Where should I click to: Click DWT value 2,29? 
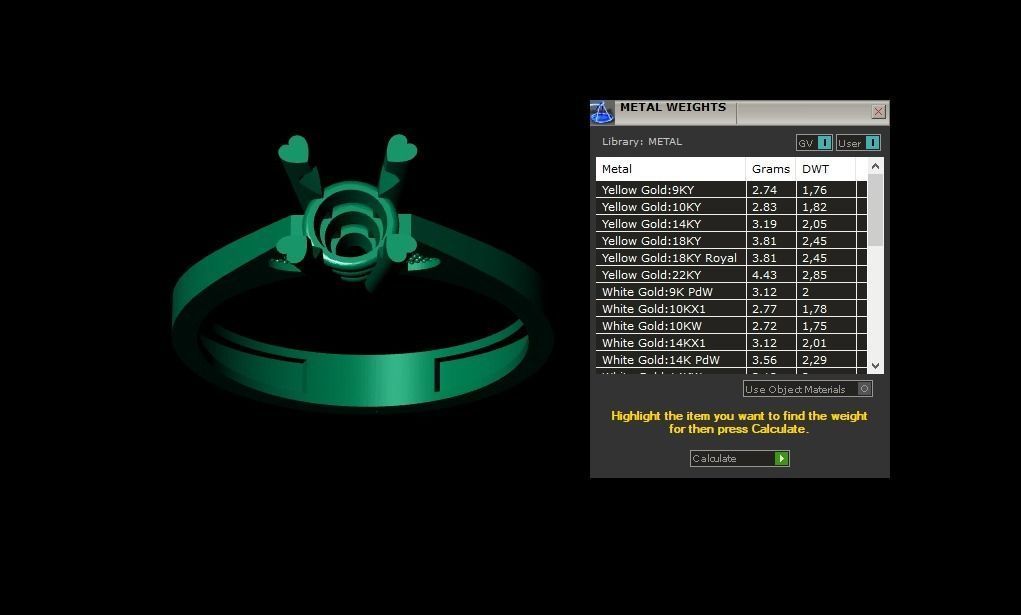815,360
